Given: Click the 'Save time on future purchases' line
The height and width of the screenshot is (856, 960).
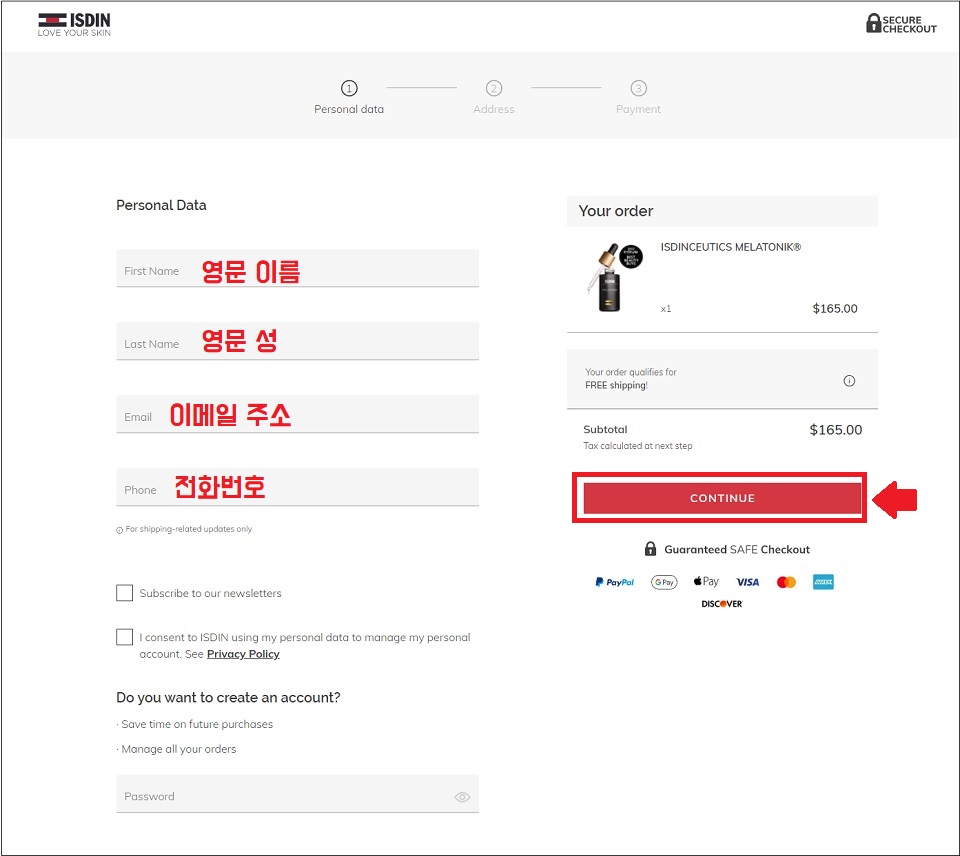Looking at the screenshot, I should tap(197, 724).
